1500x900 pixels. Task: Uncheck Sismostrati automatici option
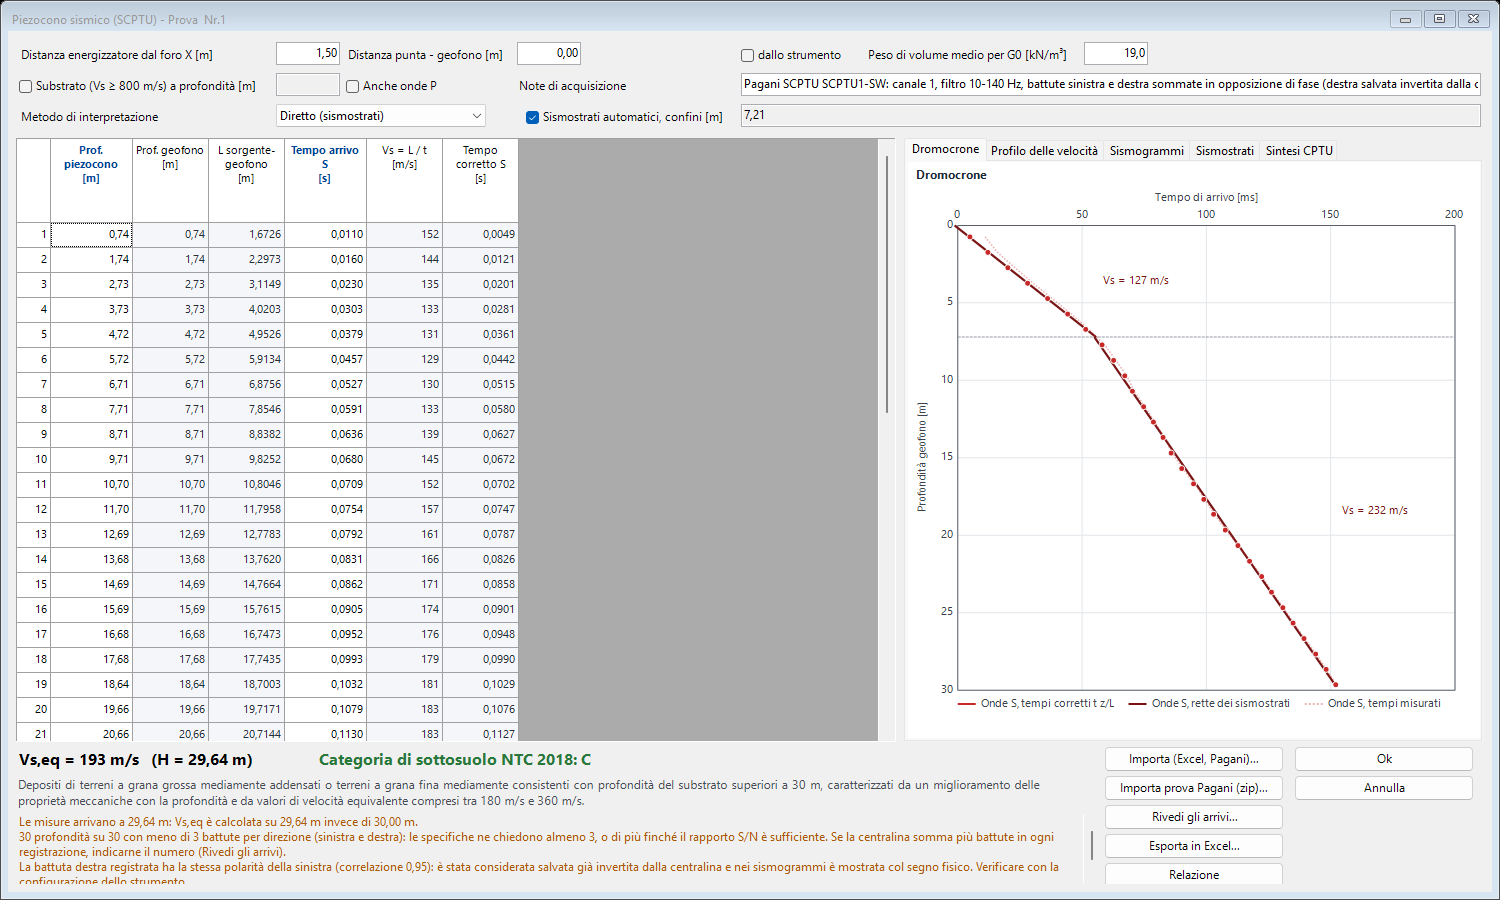point(533,117)
